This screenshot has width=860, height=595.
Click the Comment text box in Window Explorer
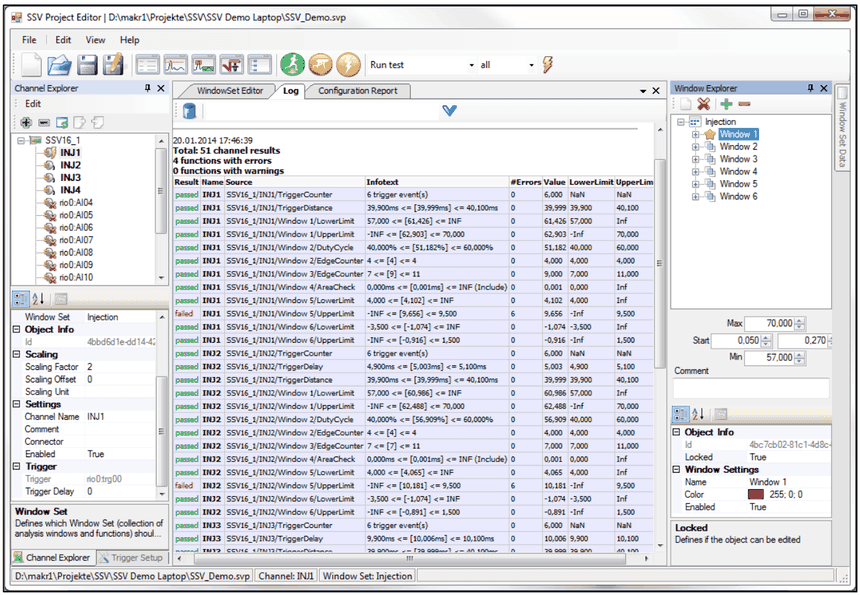click(x=751, y=388)
